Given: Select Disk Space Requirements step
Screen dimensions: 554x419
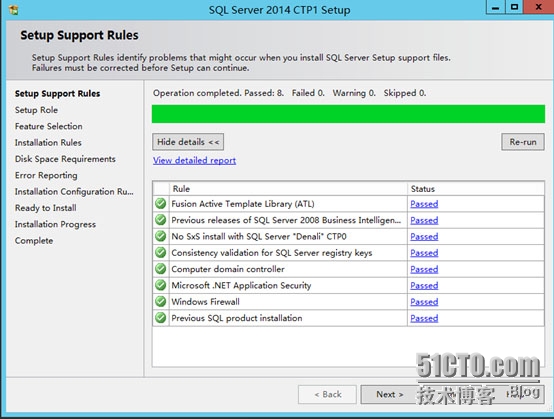Looking at the screenshot, I should 65,159.
